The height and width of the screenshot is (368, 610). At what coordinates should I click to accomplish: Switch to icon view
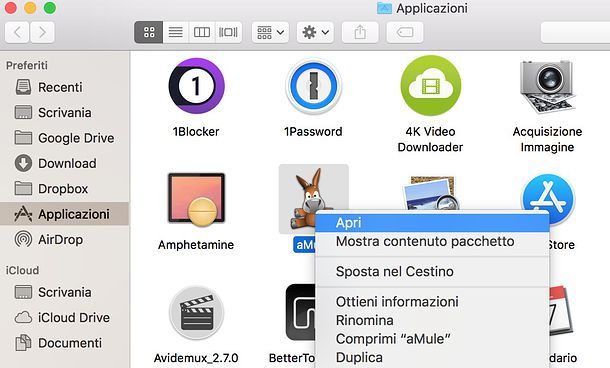(149, 32)
